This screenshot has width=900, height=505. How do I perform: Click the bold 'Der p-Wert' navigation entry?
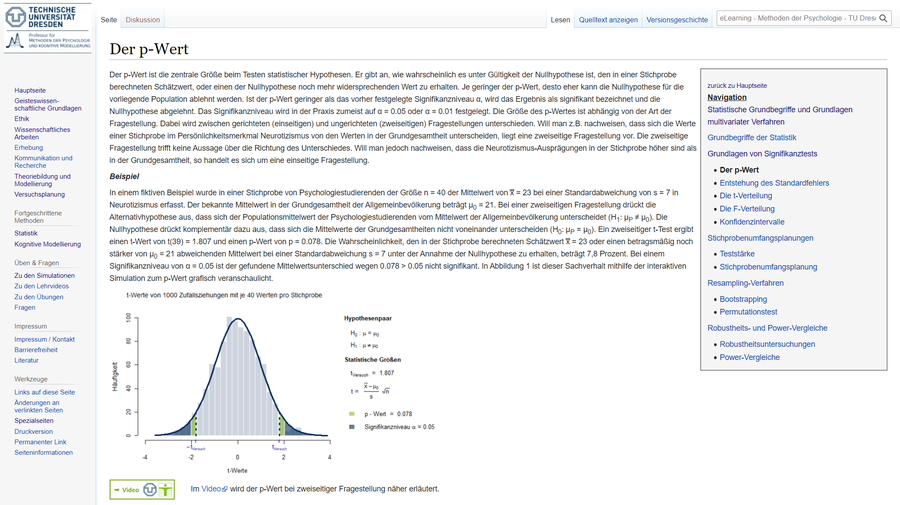click(x=739, y=170)
